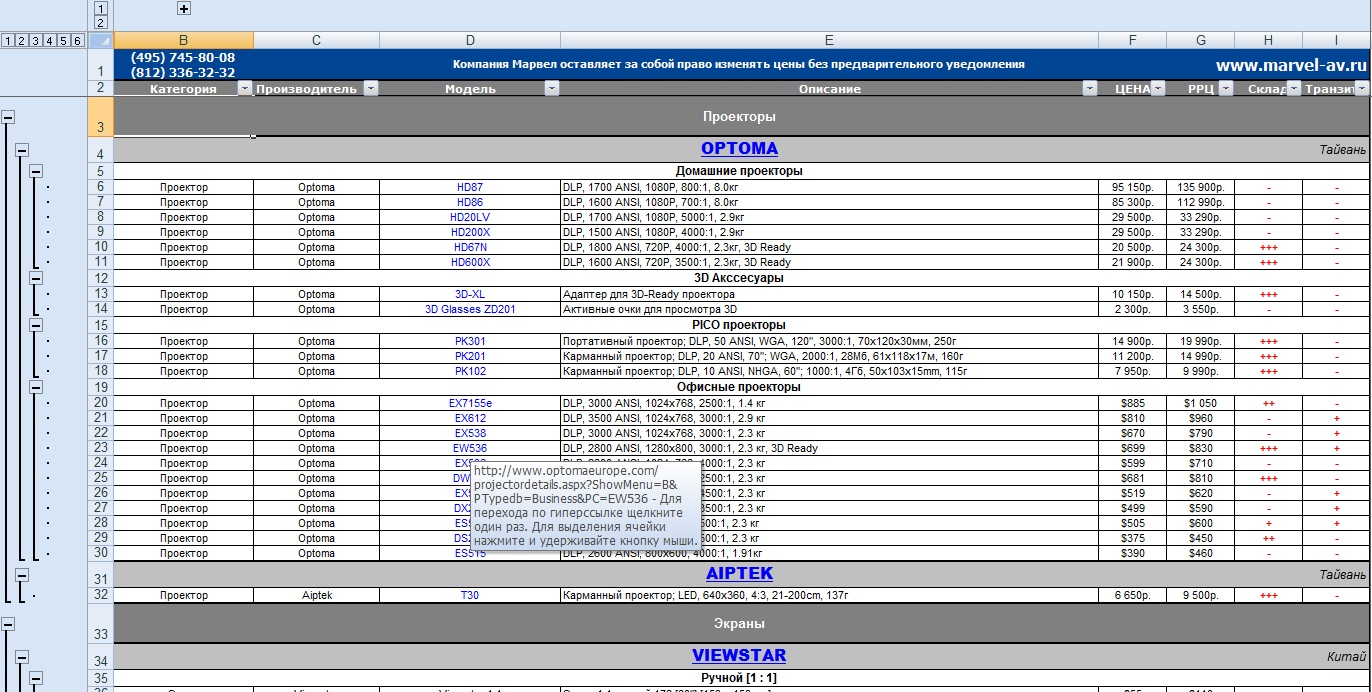
Task: Open the Производитель filter dropdown
Action: pyautogui.click(x=371, y=89)
